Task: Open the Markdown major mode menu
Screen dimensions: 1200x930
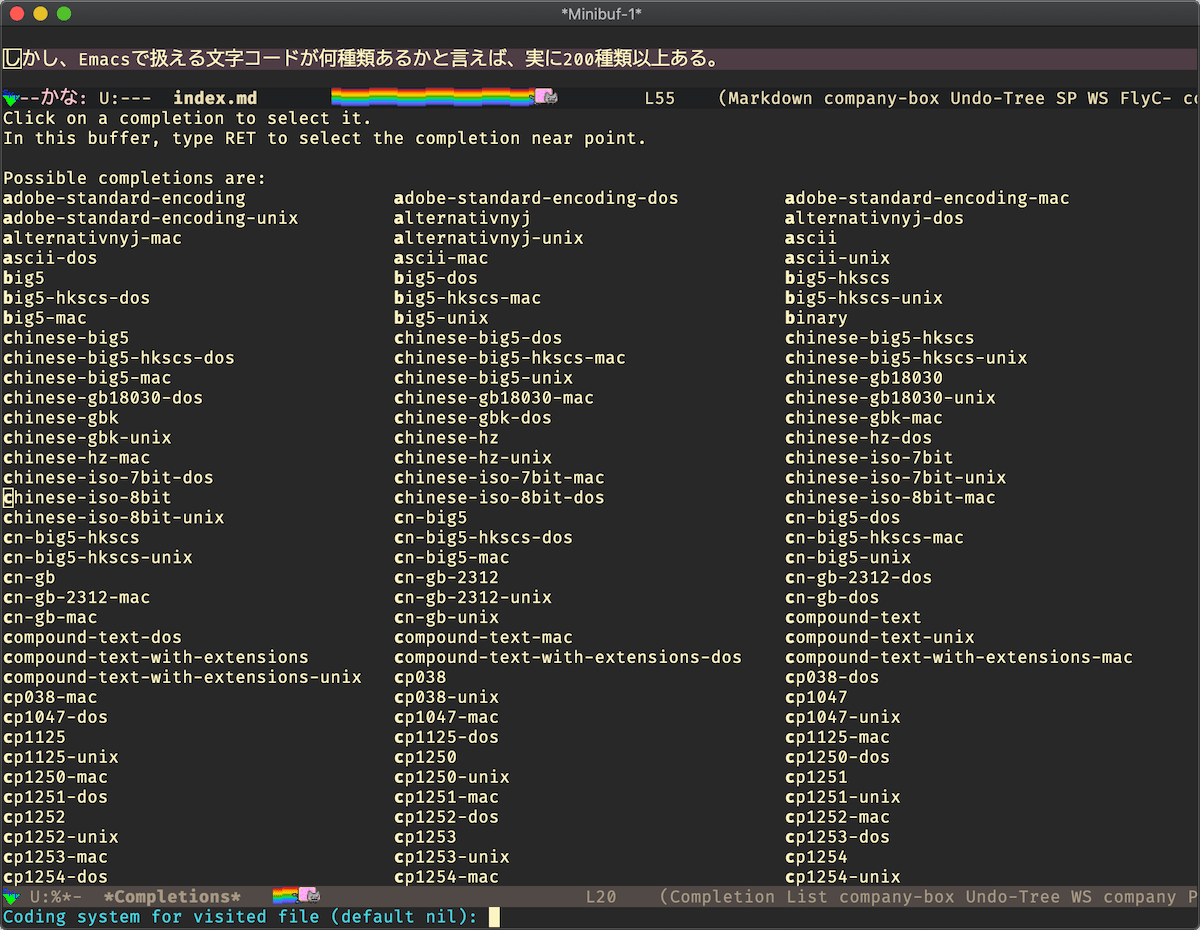Action: click(772, 97)
